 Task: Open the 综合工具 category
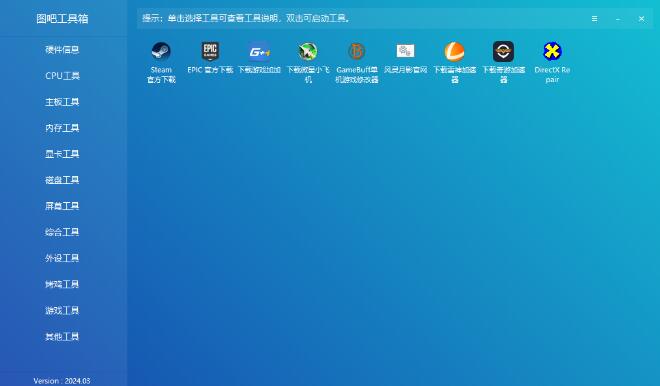point(62,232)
